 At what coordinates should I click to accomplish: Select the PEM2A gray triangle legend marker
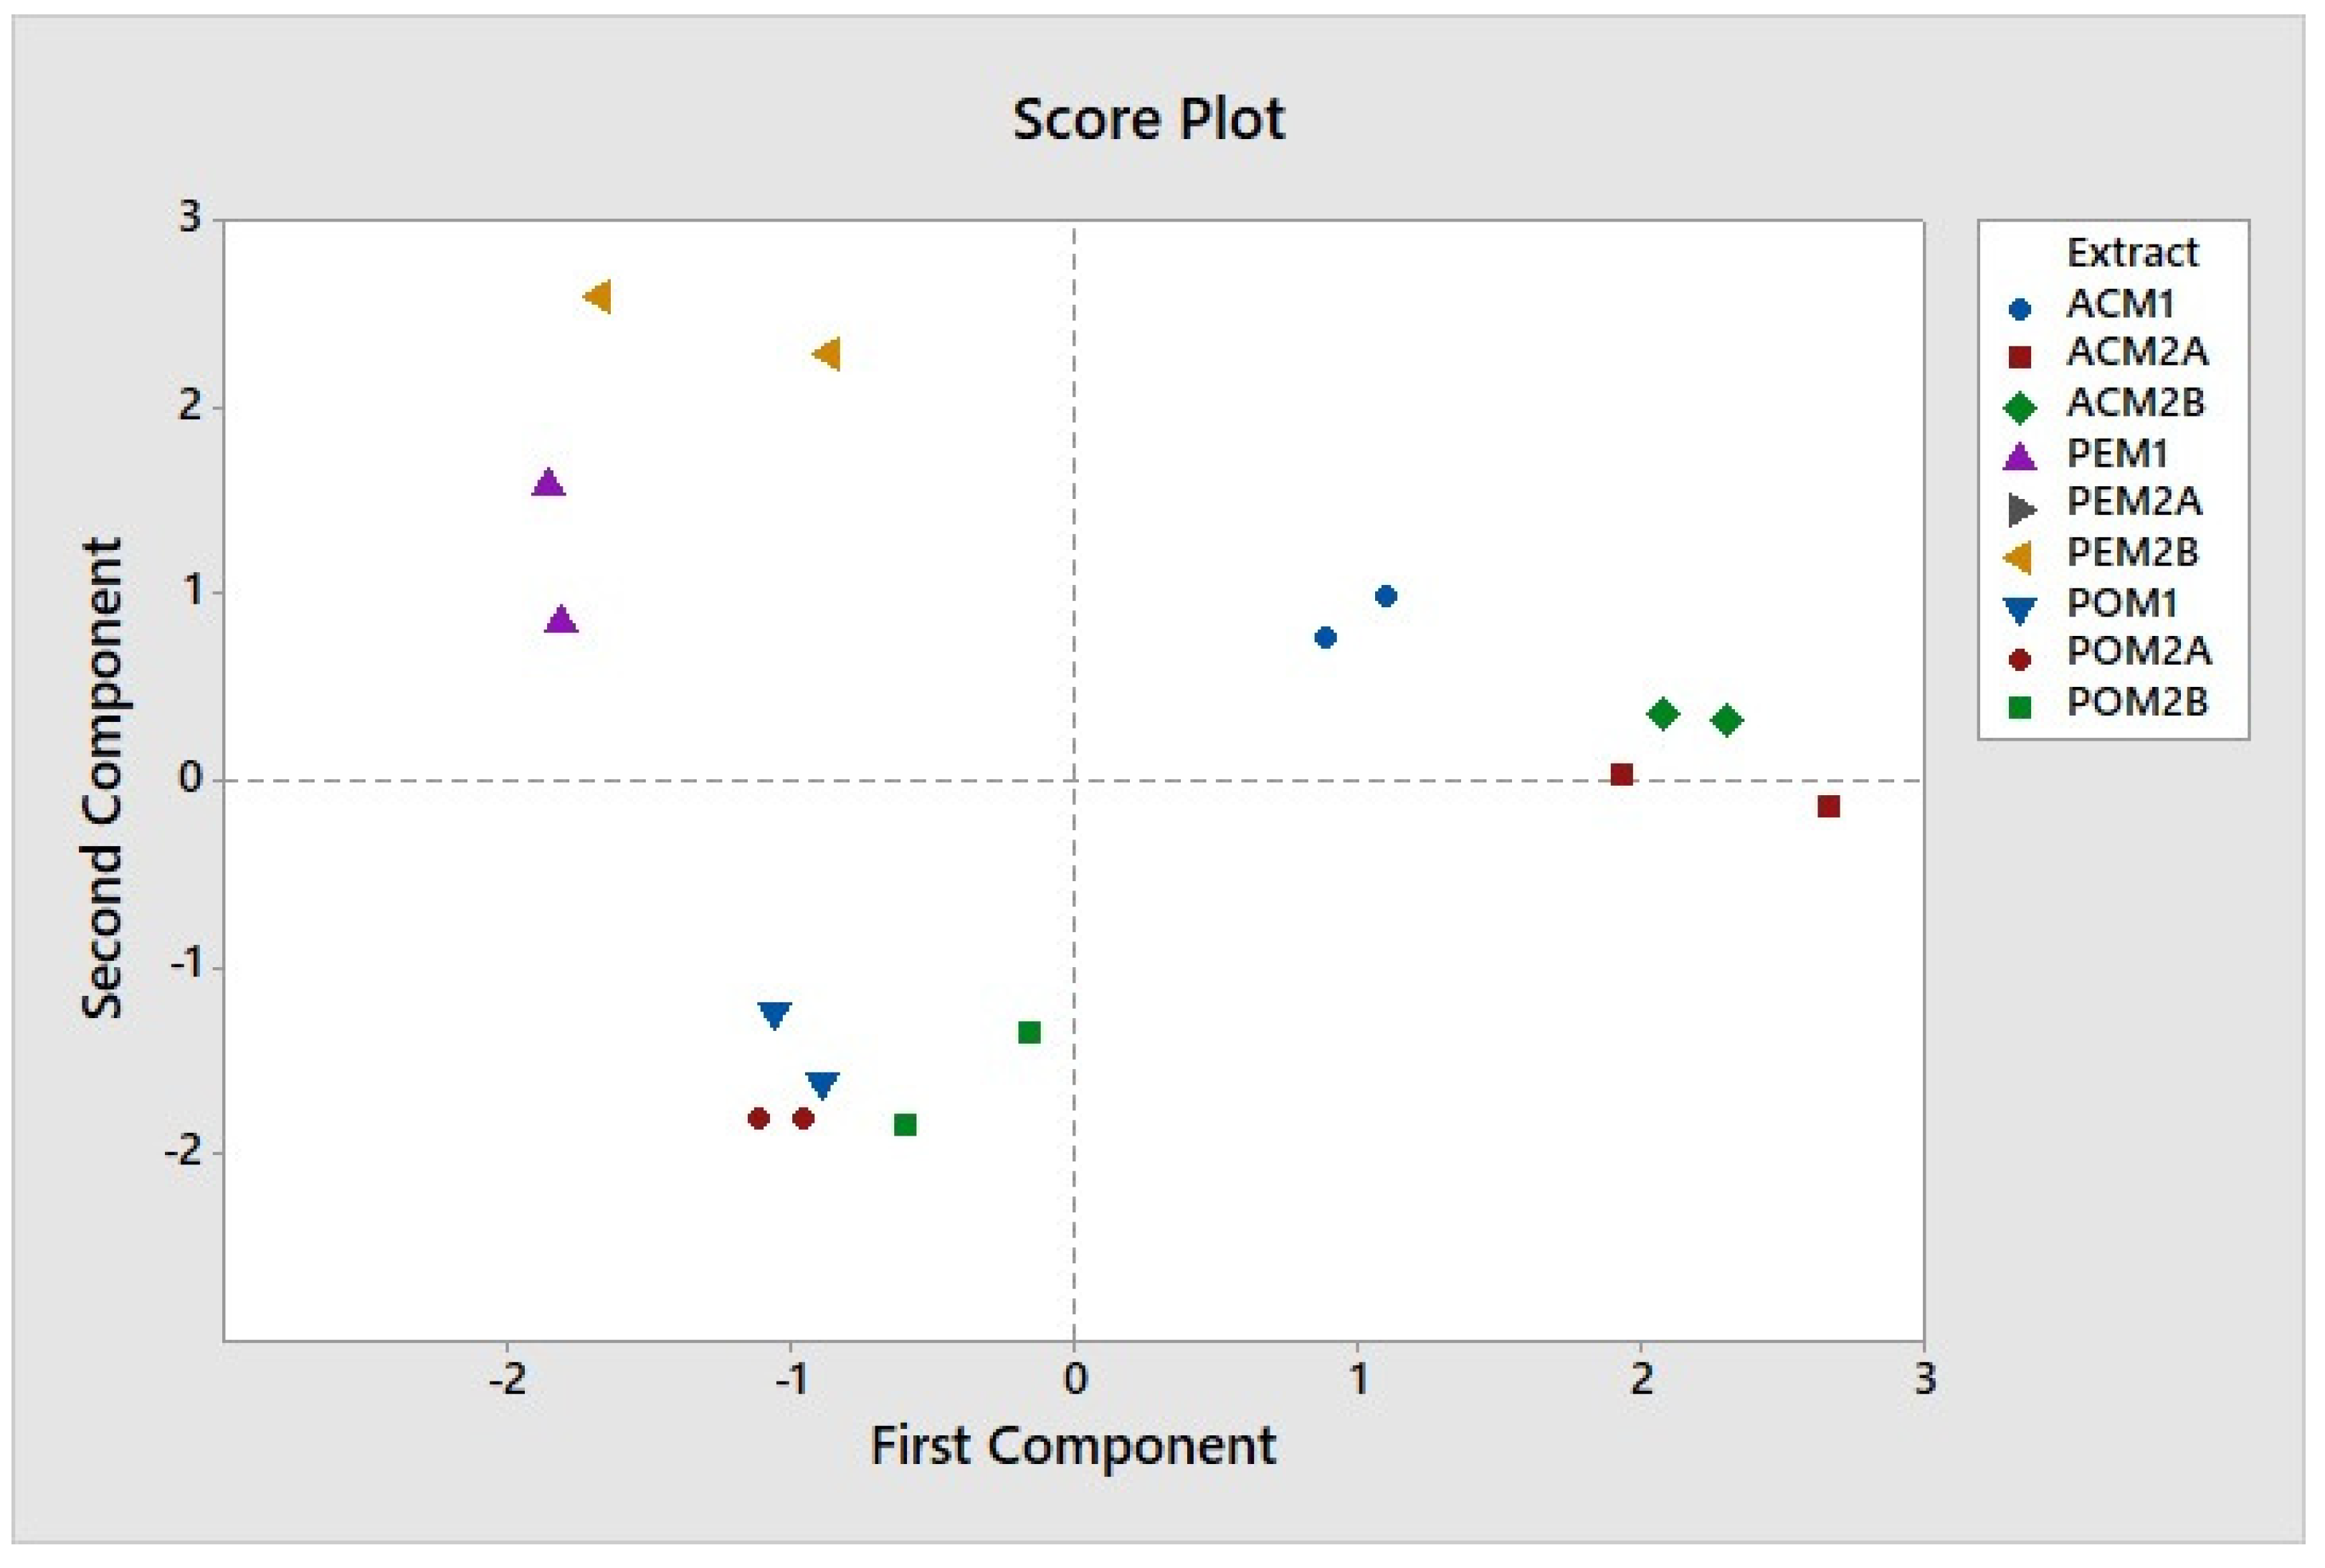[2021, 509]
